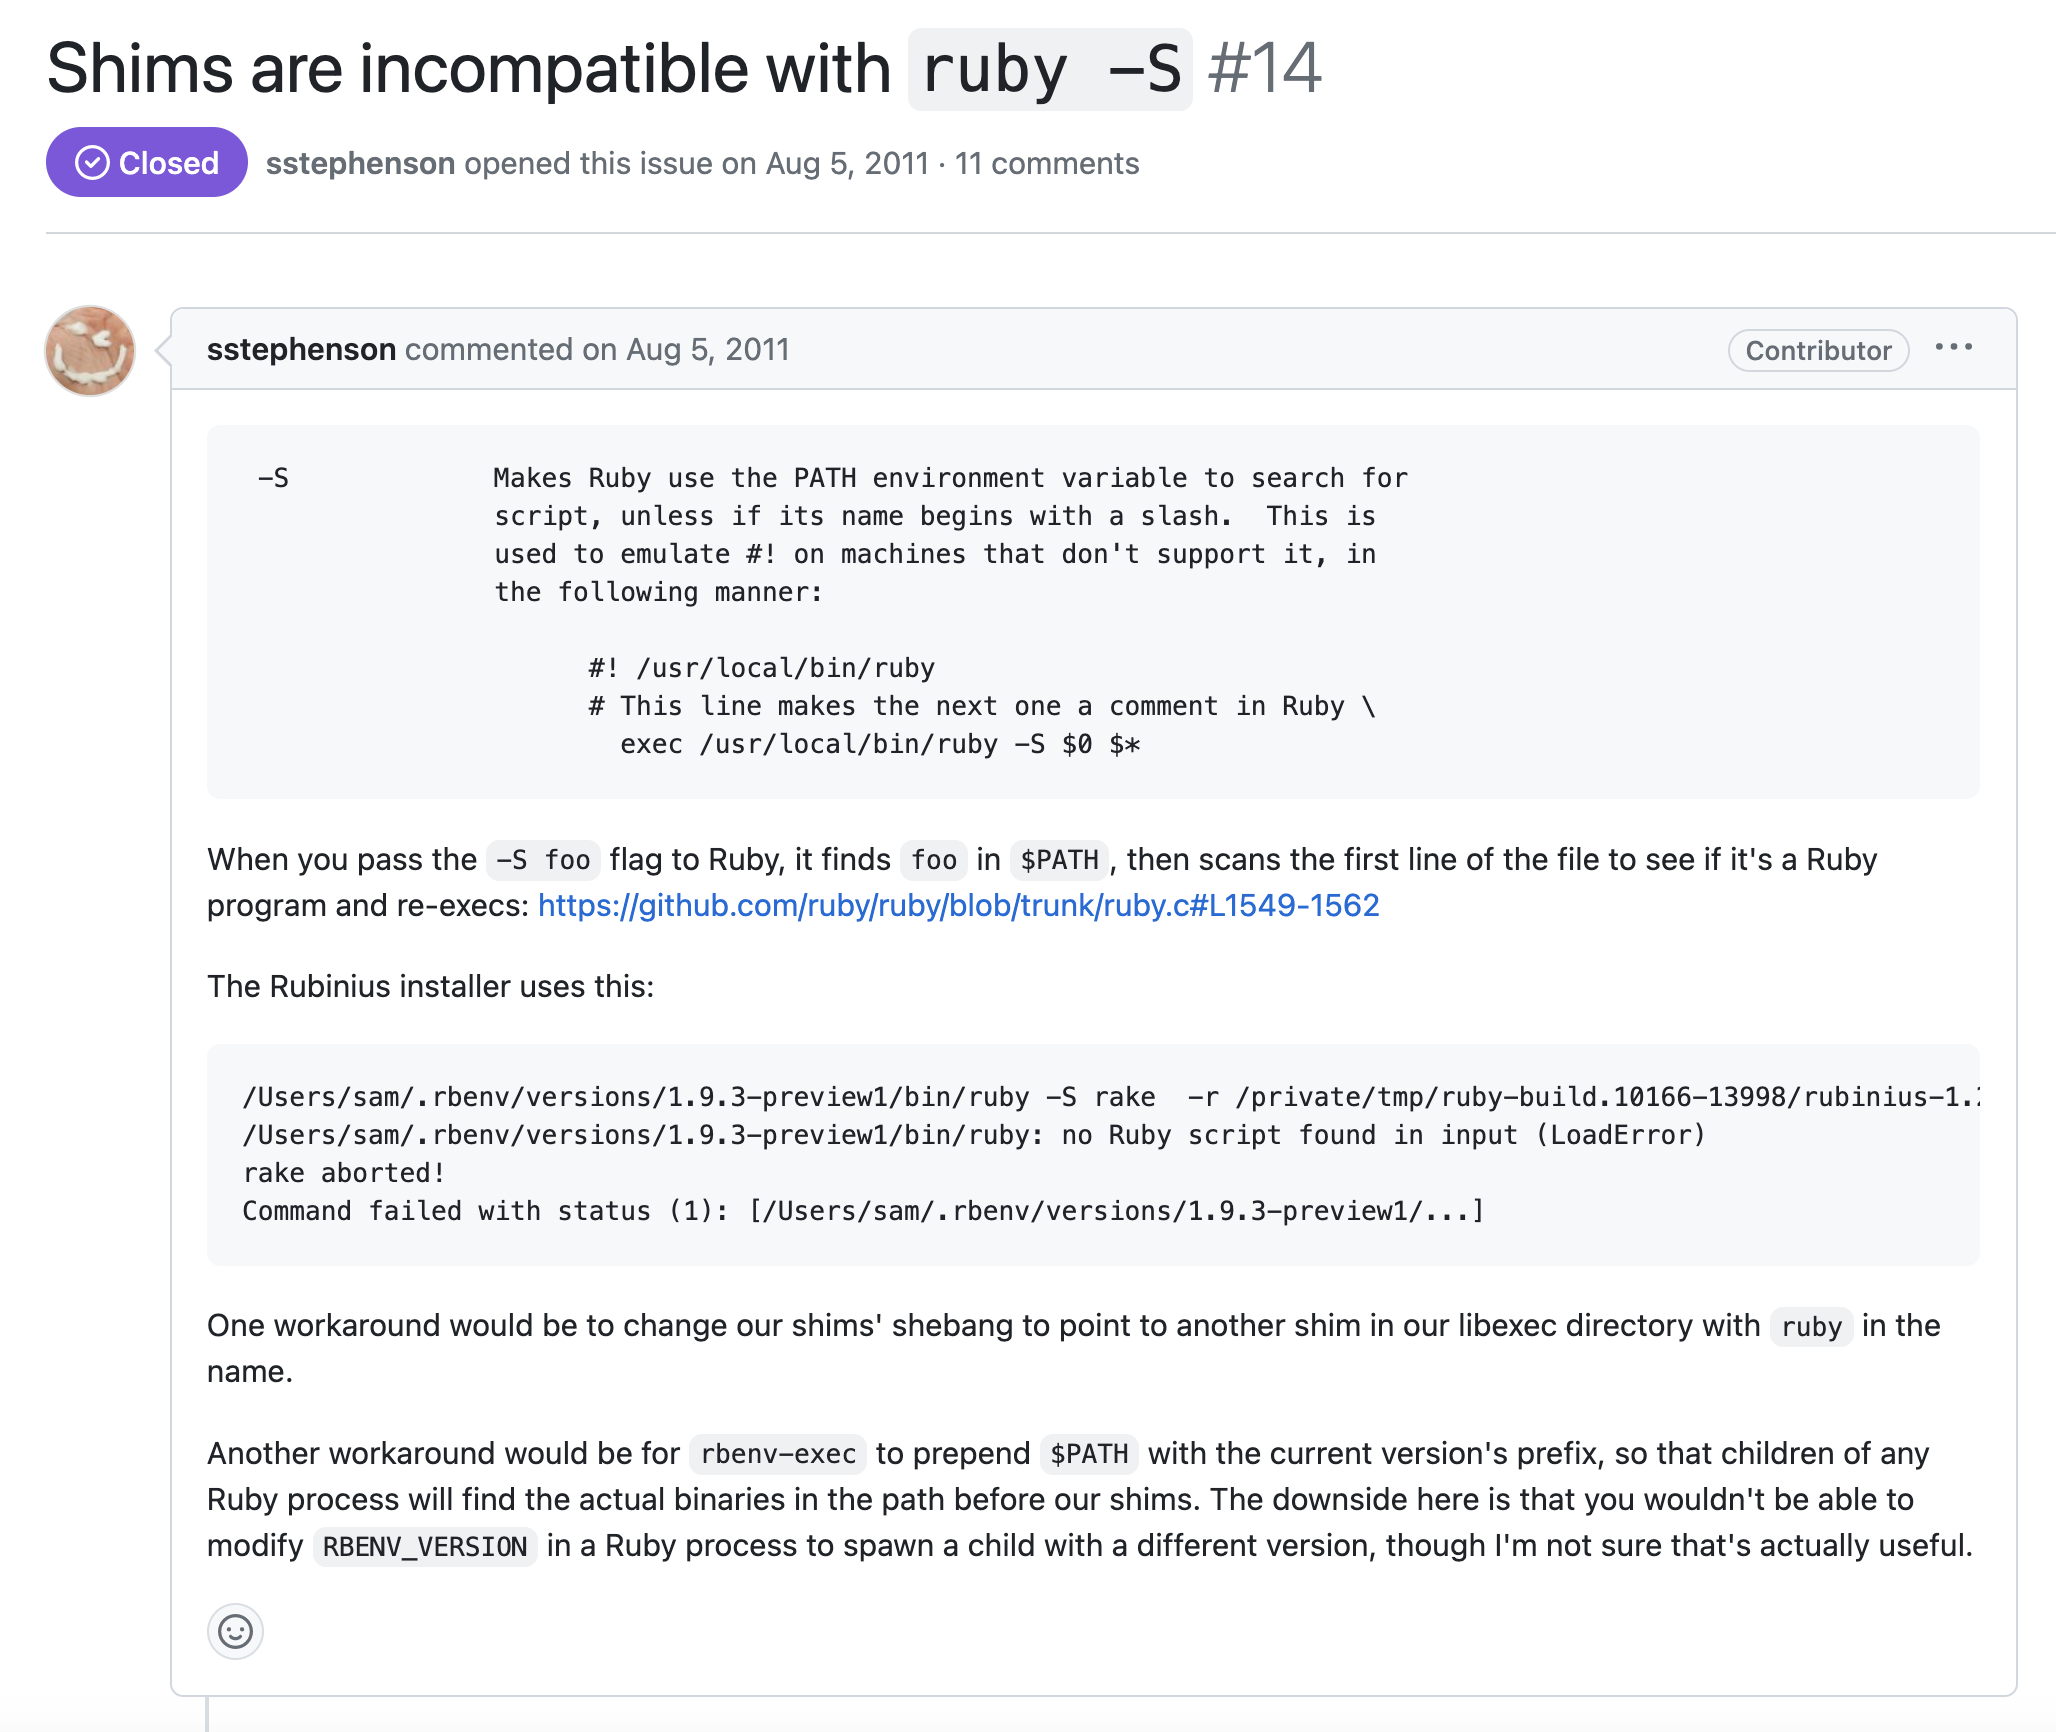The width and height of the screenshot is (2056, 1732).
Task: Click the rake aborted error code block
Action: coord(1093,1154)
